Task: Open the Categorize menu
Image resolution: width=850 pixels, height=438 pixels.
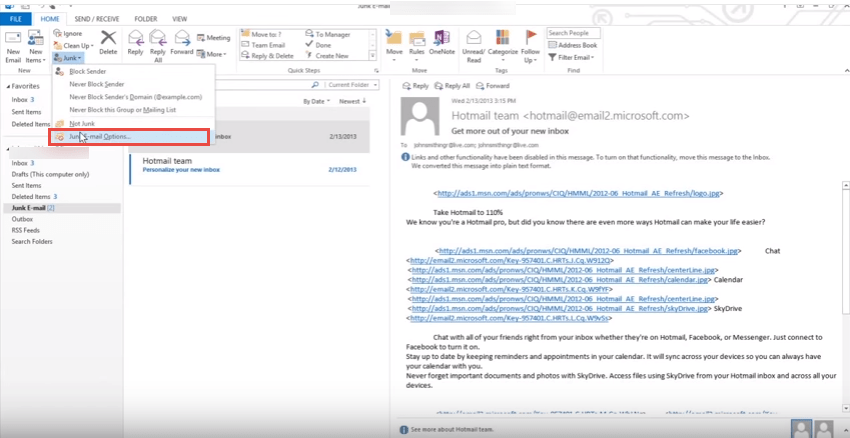Action: 503,46
